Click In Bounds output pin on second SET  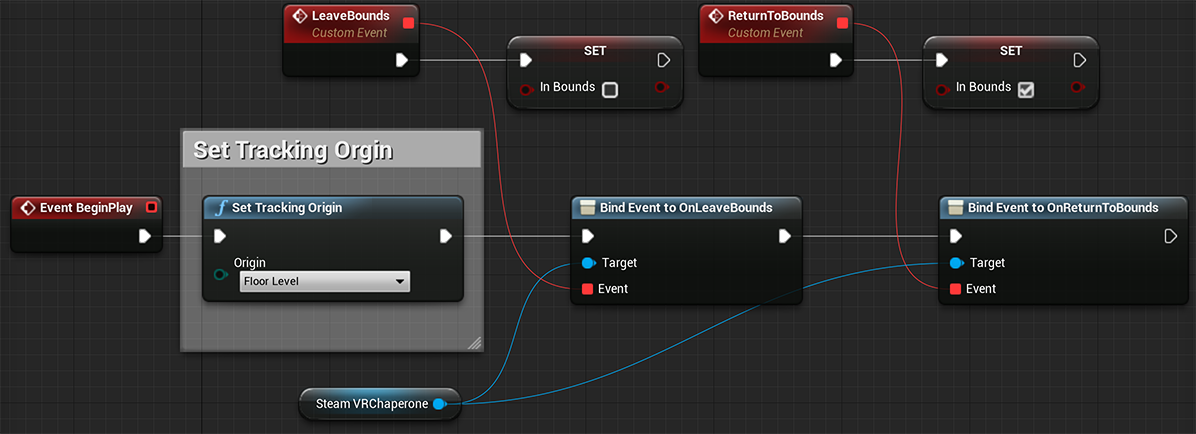tap(1078, 88)
